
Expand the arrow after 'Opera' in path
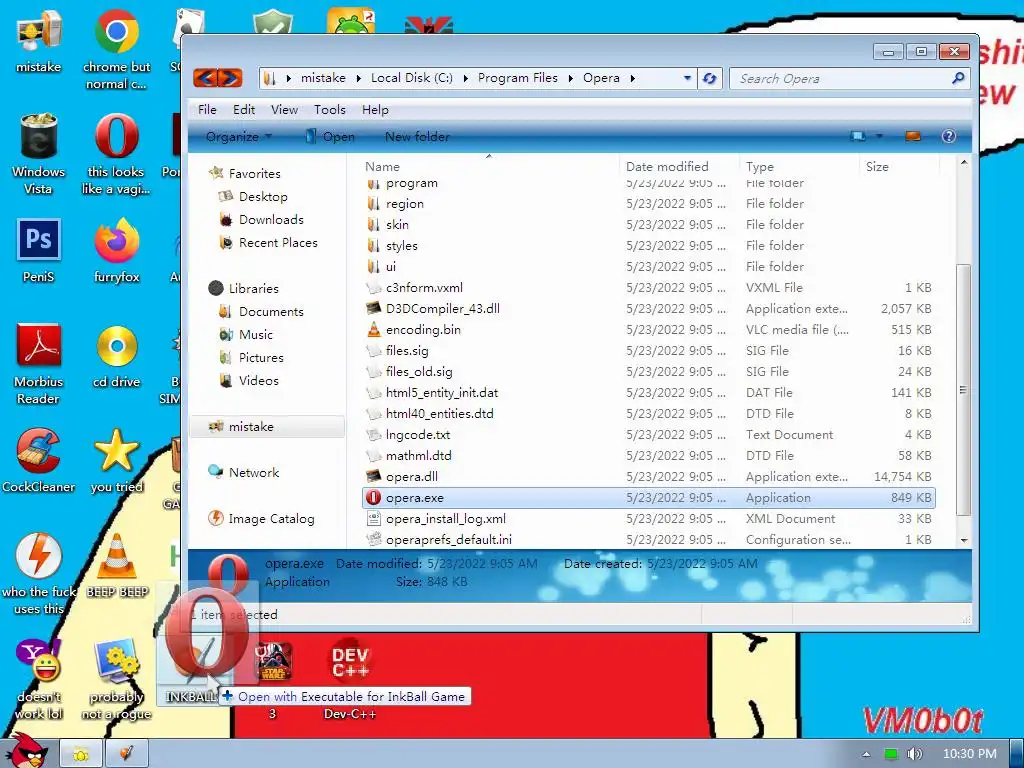tap(632, 78)
